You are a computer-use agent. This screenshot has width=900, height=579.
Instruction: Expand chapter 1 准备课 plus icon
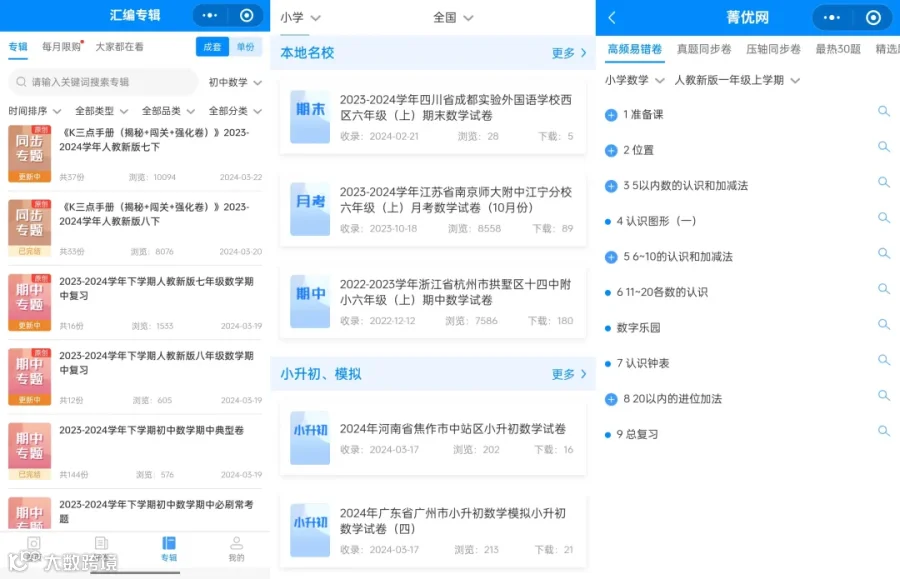(x=611, y=115)
